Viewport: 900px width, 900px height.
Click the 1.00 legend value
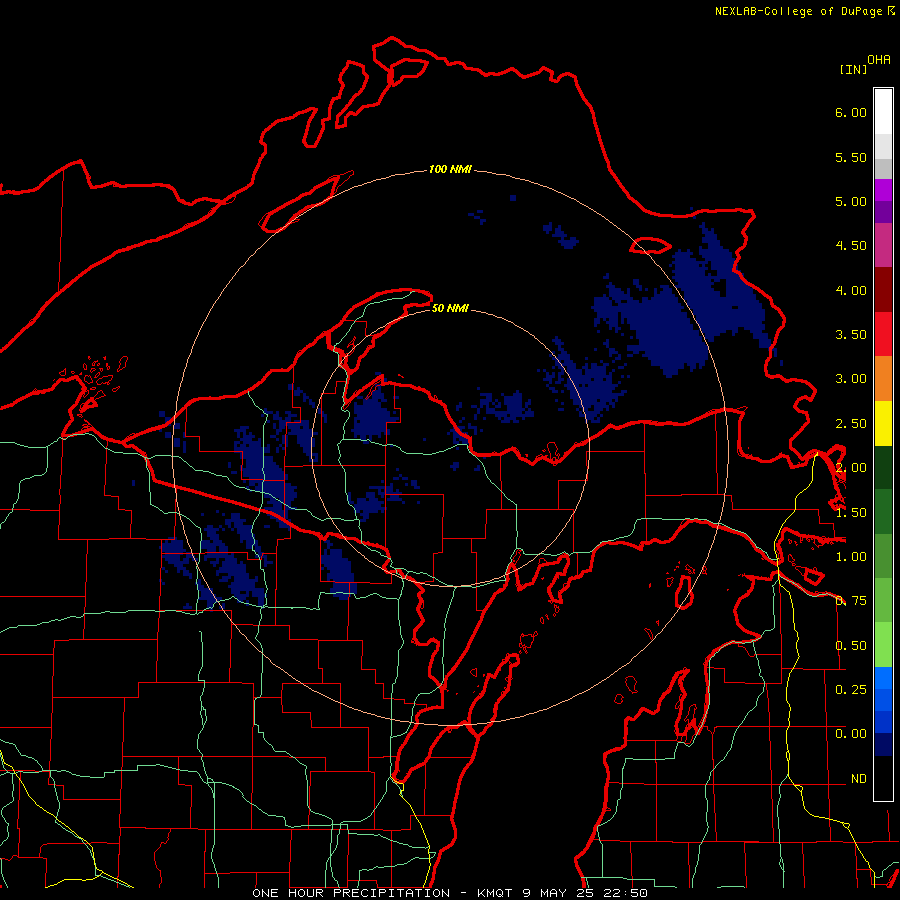click(x=851, y=557)
